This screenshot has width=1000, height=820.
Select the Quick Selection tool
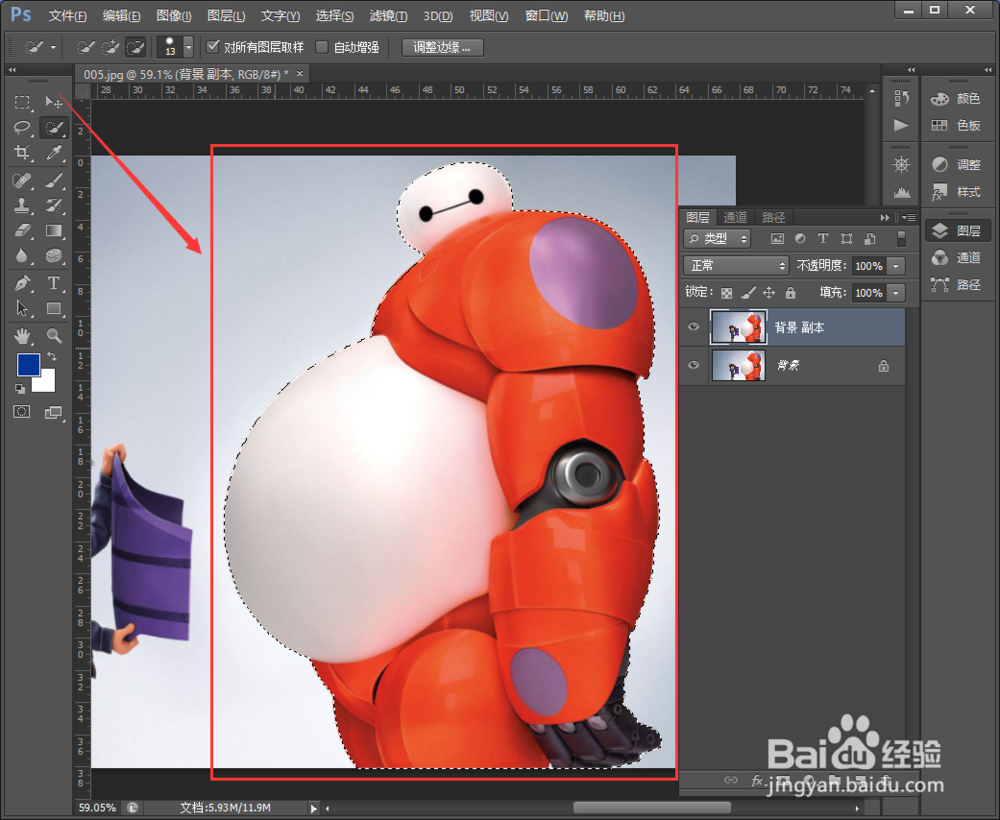[x=54, y=128]
